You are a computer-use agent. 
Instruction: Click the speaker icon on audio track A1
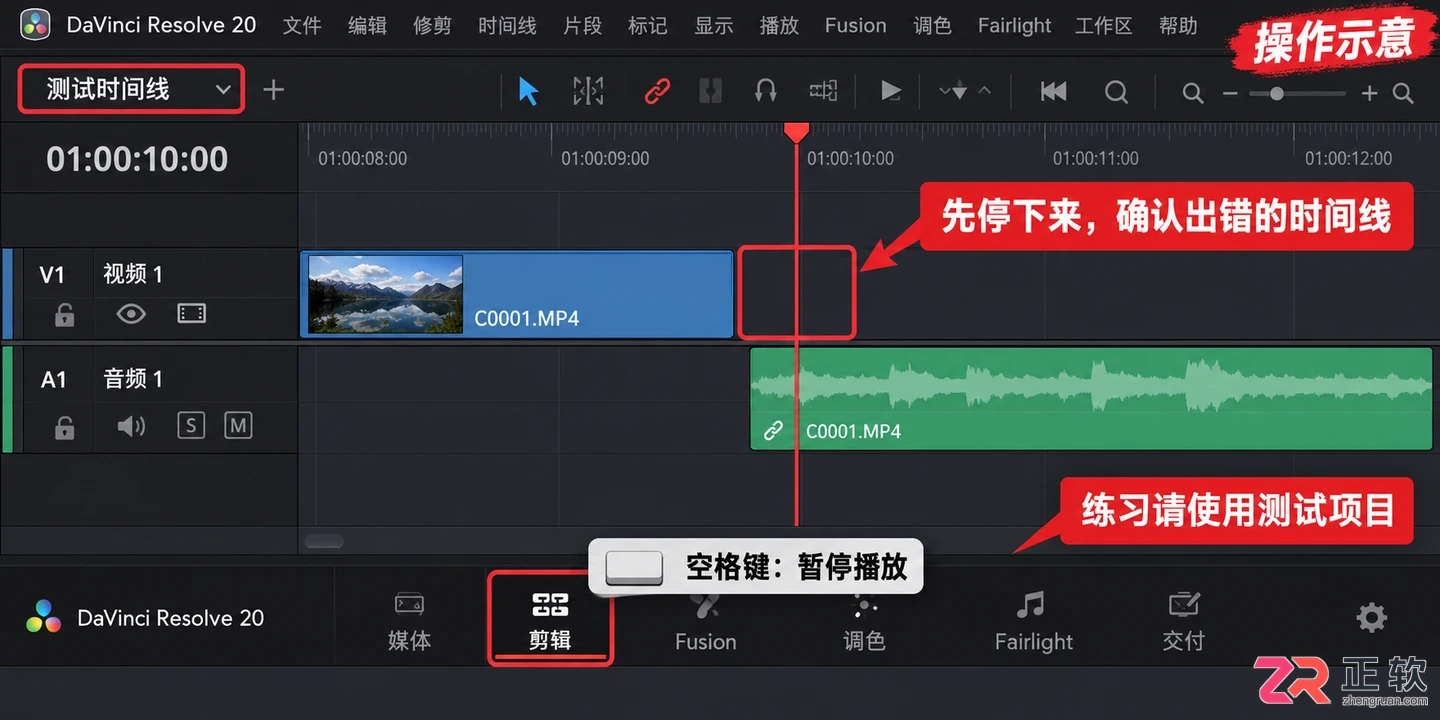(x=131, y=427)
